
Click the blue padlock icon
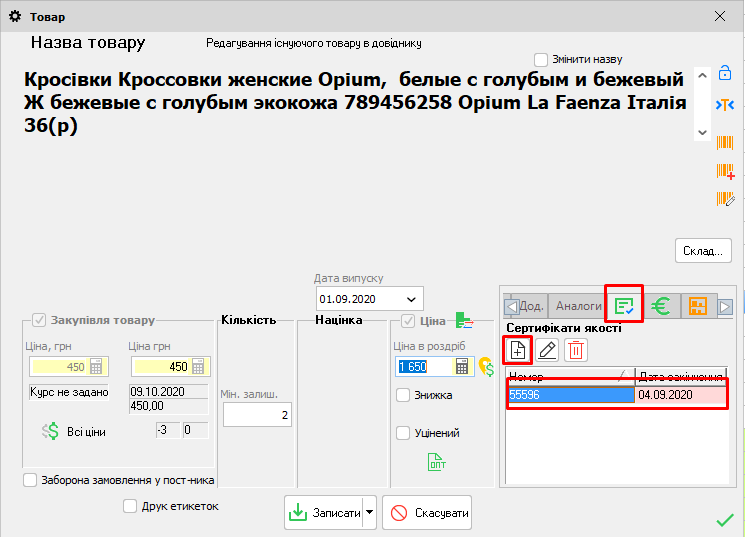(725, 74)
